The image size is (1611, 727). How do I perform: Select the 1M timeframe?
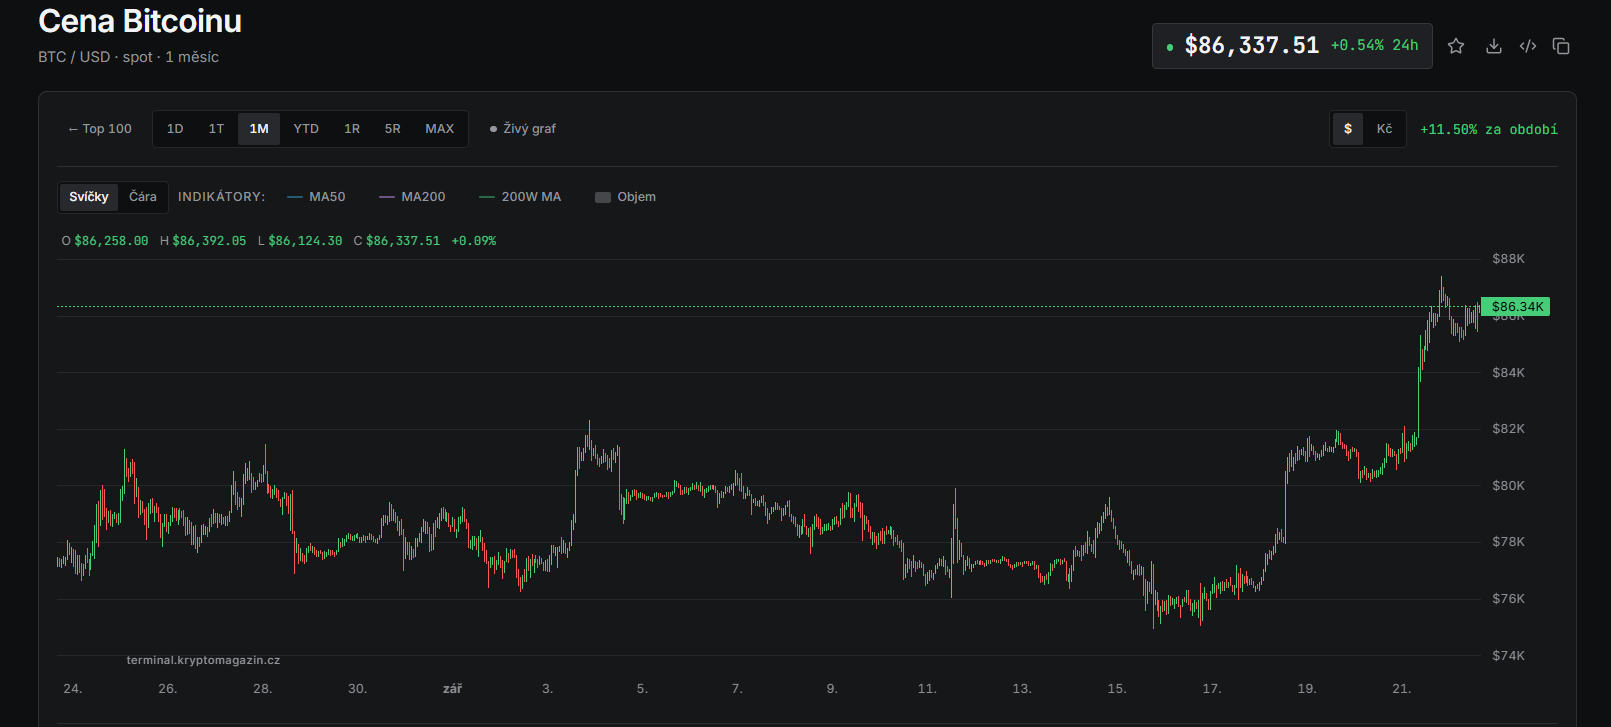(259, 129)
